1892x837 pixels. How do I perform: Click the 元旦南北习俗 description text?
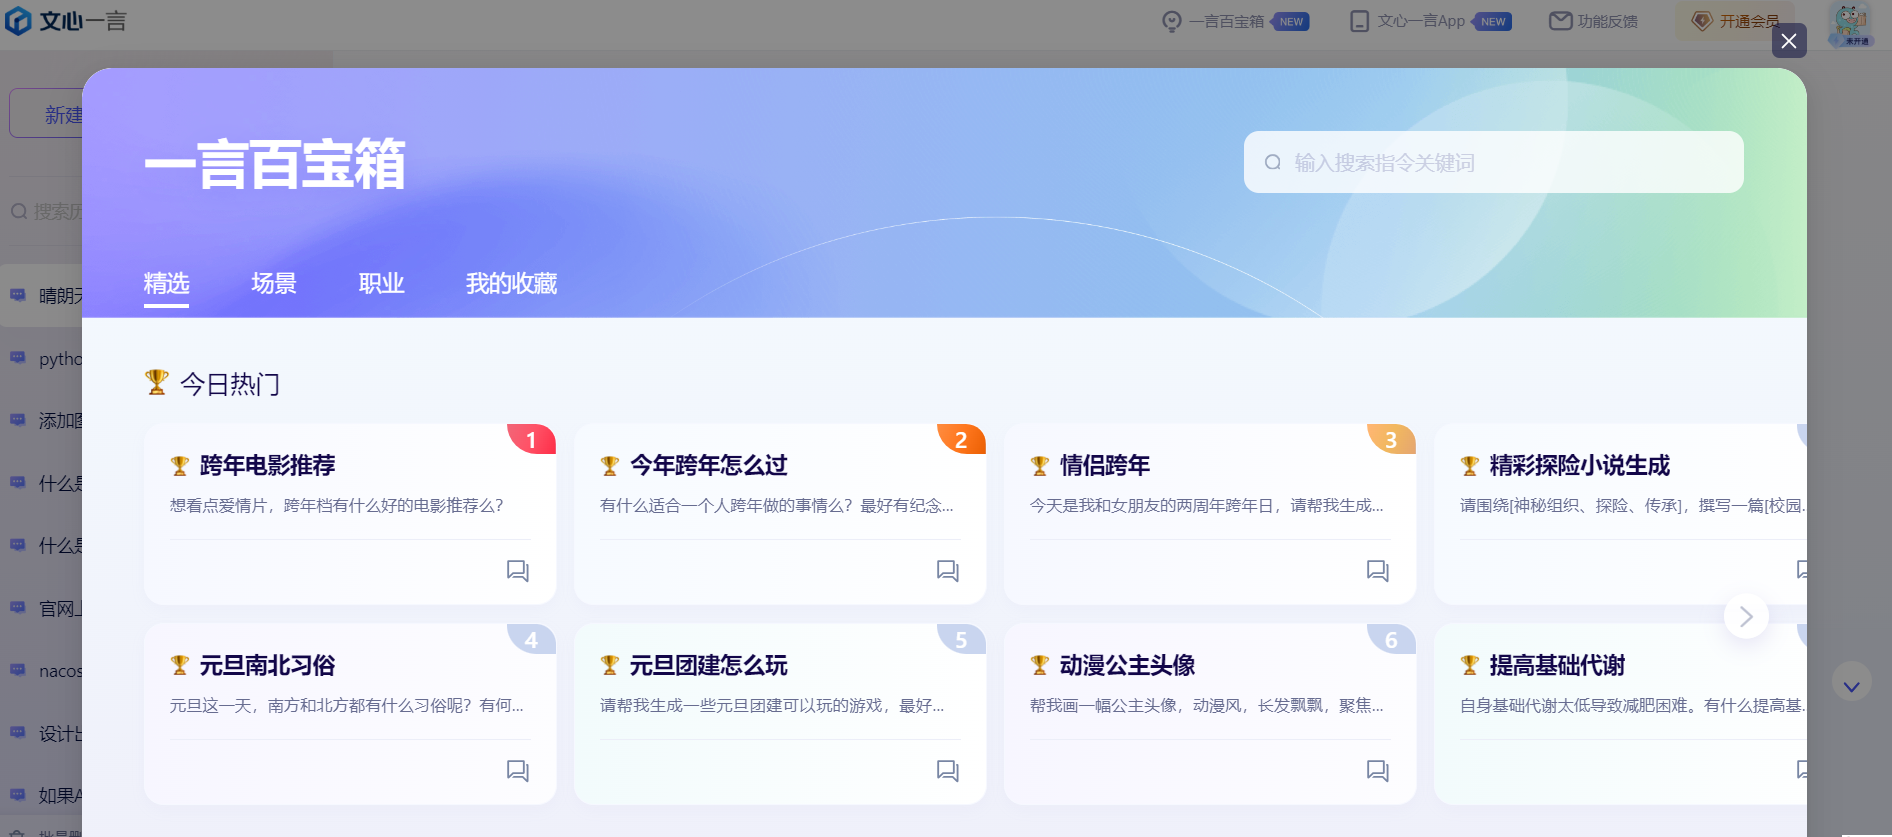(x=346, y=706)
